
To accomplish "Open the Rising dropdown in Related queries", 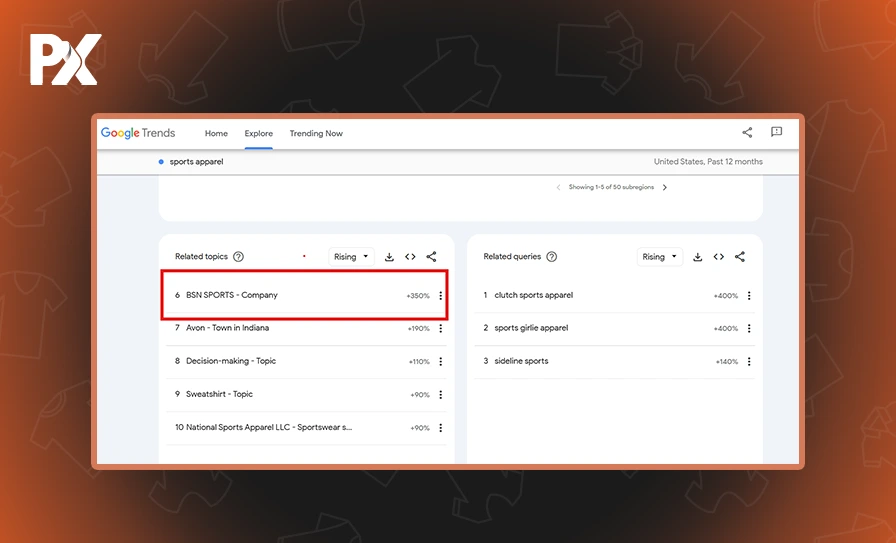I will pyautogui.click(x=660, y=257).
